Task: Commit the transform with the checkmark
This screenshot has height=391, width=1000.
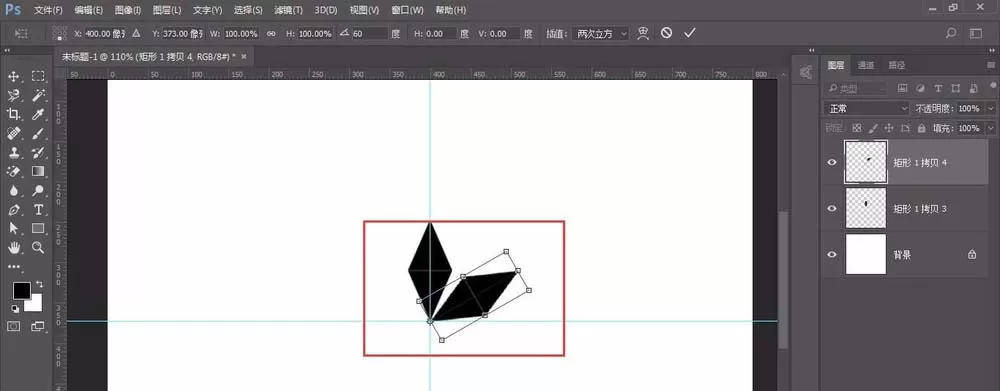Action: (689, 33)
